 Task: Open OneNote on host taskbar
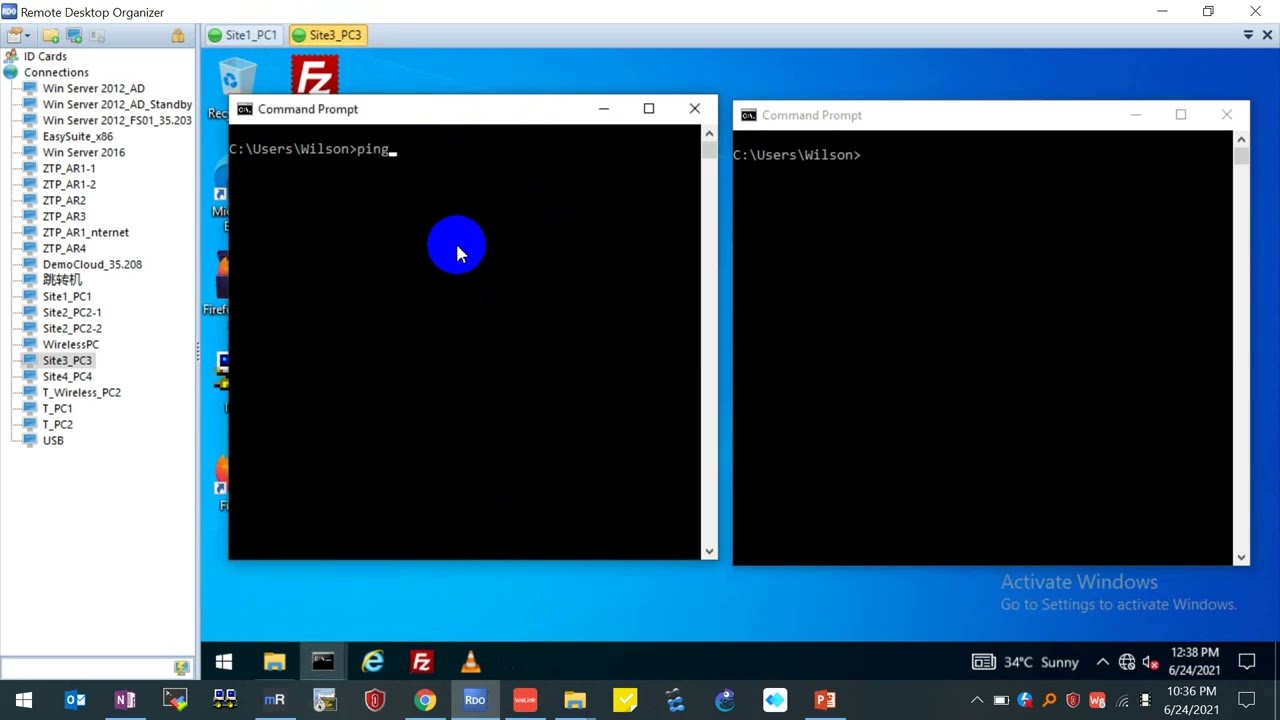click(x=125, y=700)
